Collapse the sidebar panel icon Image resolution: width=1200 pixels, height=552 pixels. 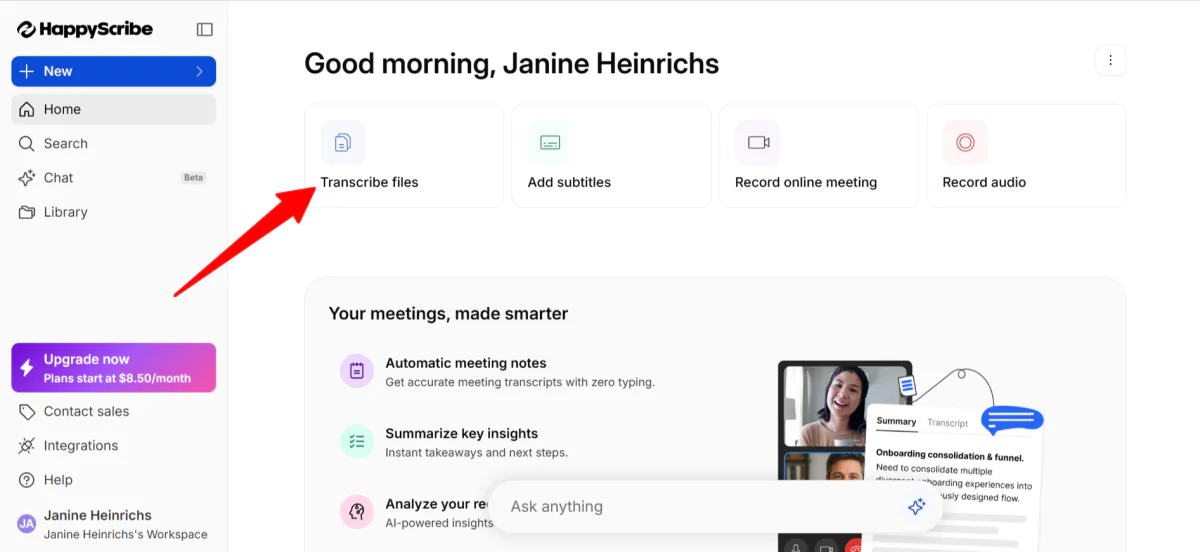(x=205, y=30)
